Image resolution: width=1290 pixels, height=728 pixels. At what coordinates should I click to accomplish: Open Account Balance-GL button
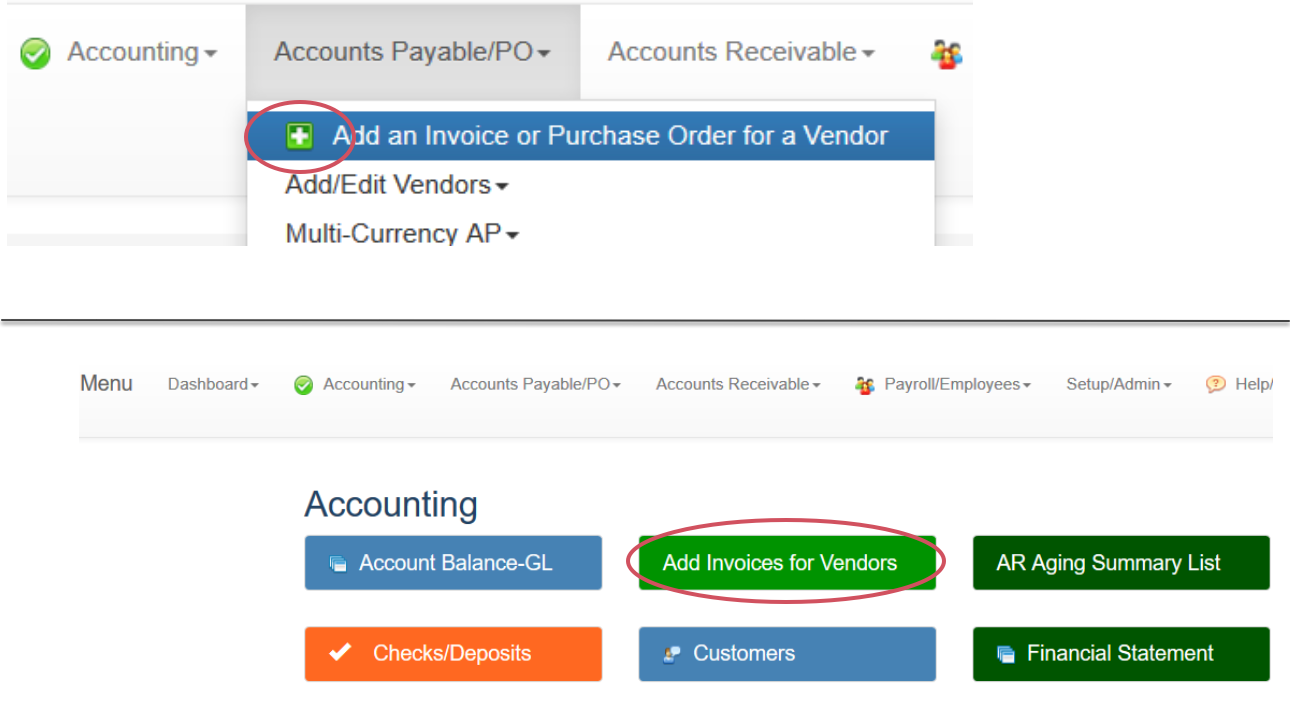pos(453,563)
